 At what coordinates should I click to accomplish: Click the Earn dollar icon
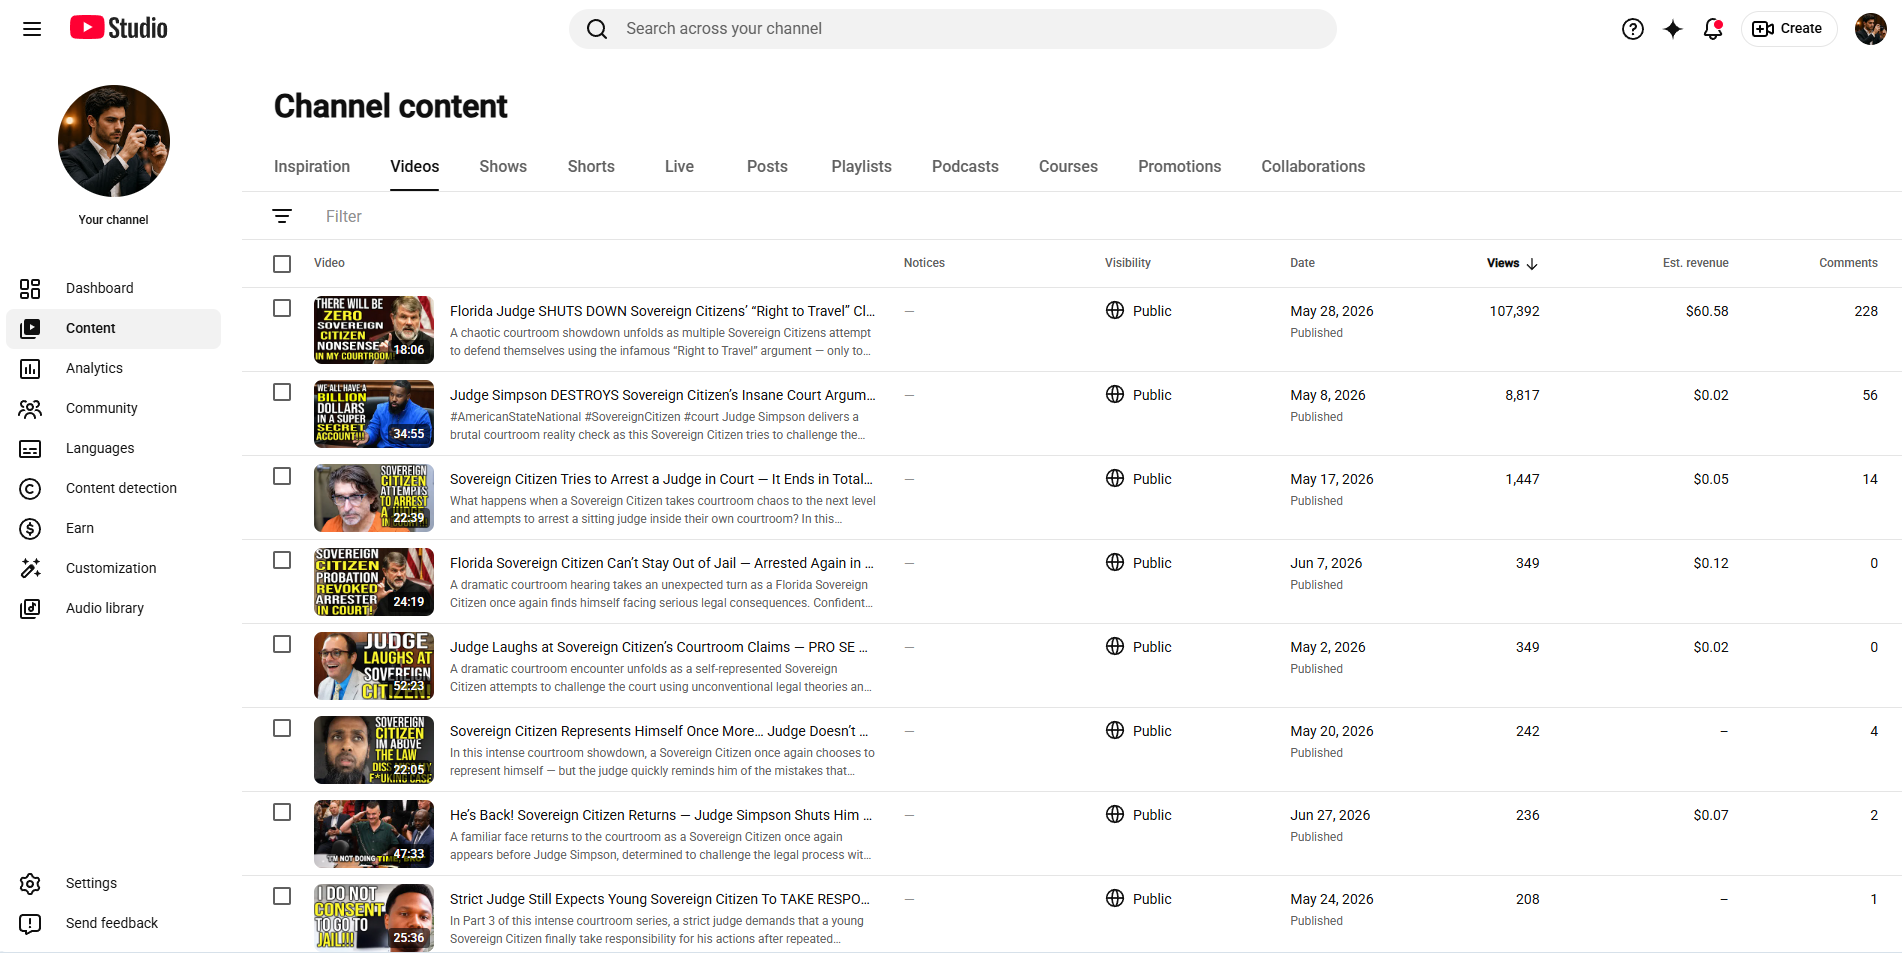click(30, 529)
